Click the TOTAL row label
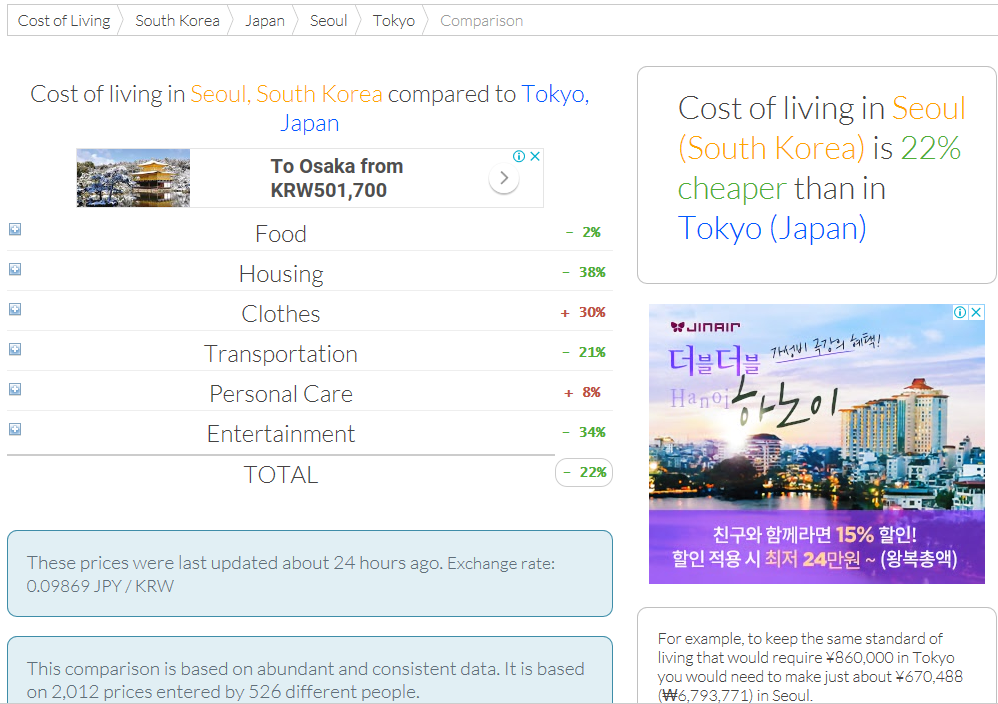Viewport: 998px width, 704px height. [x=281, y=475]
